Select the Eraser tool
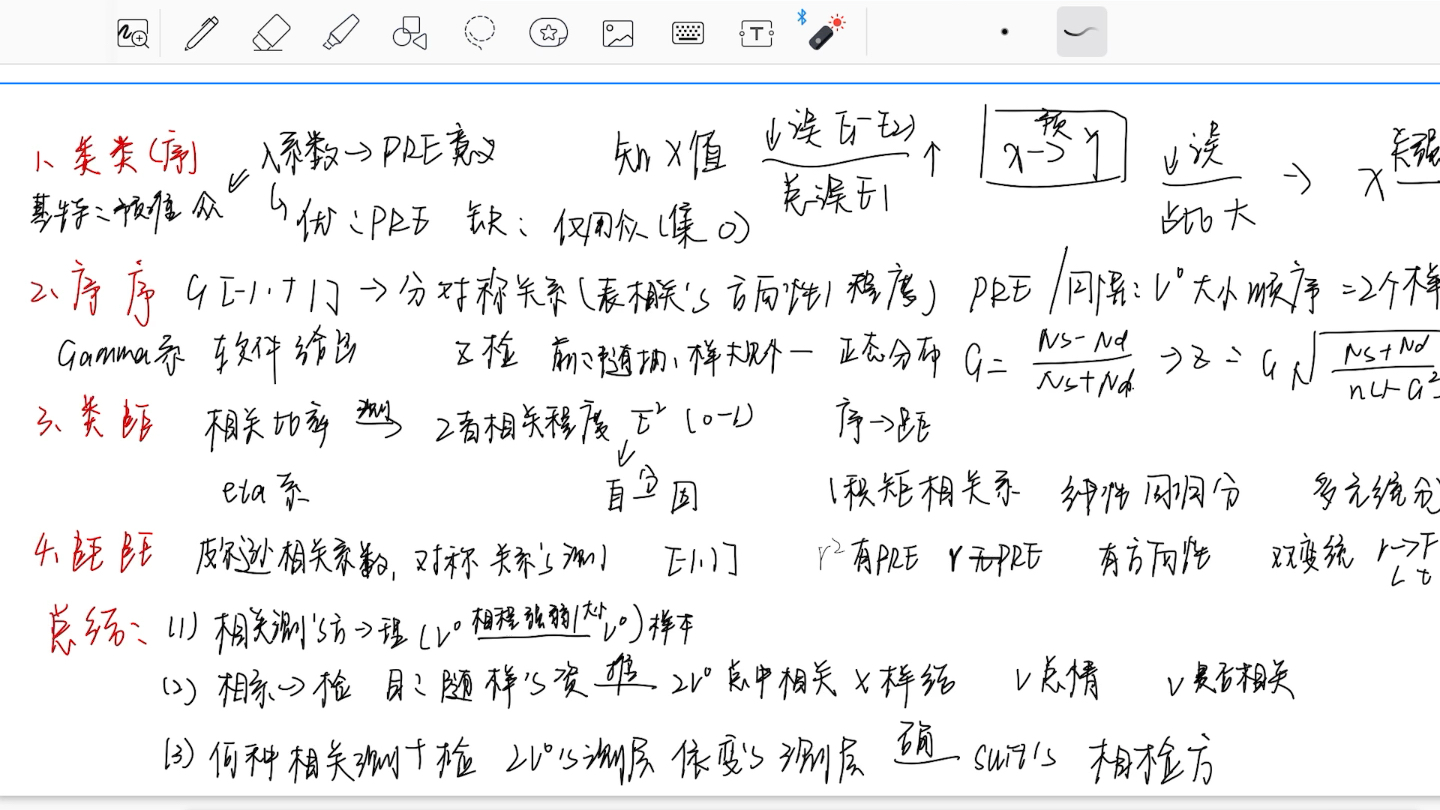The image size is (1440, 810). click(270, 33)
